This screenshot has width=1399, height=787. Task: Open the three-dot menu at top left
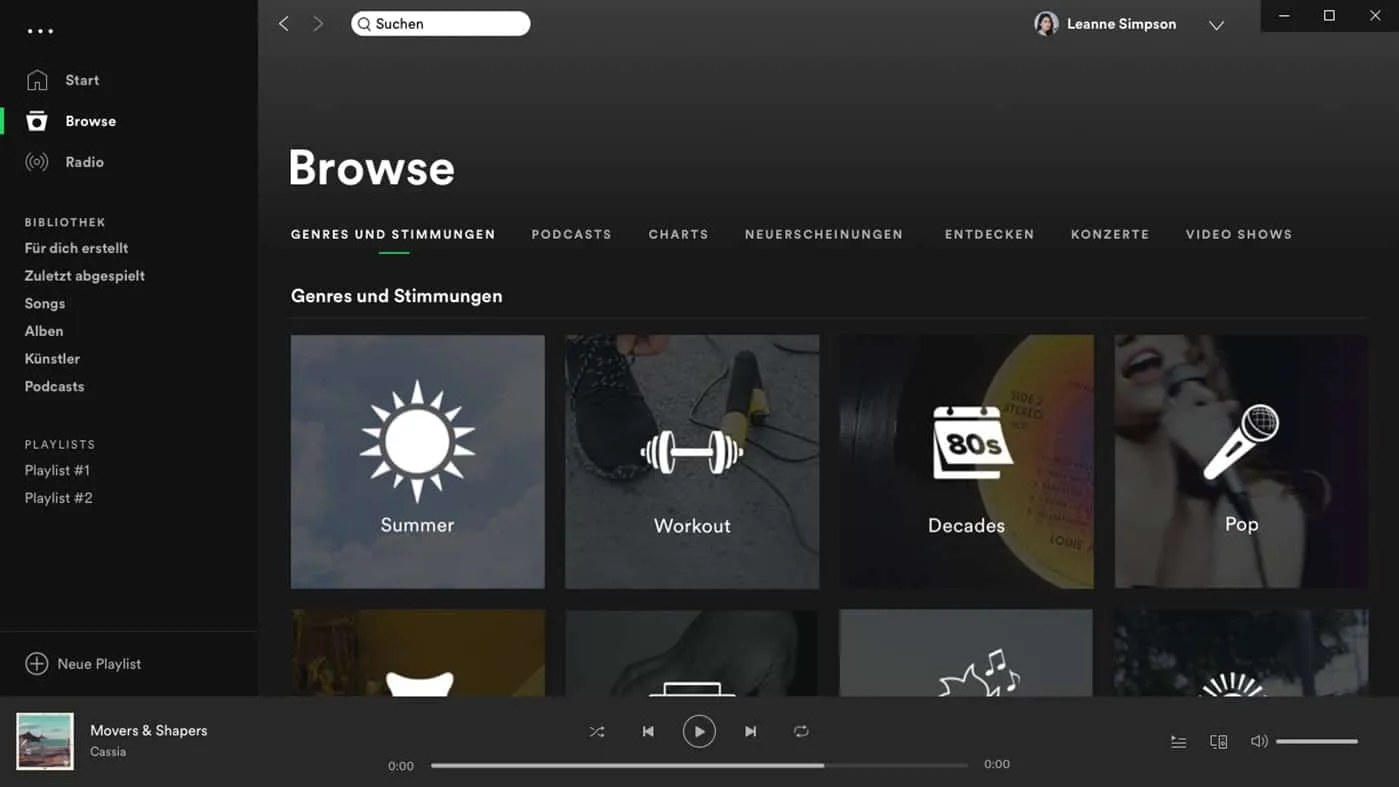pos(40,31)
